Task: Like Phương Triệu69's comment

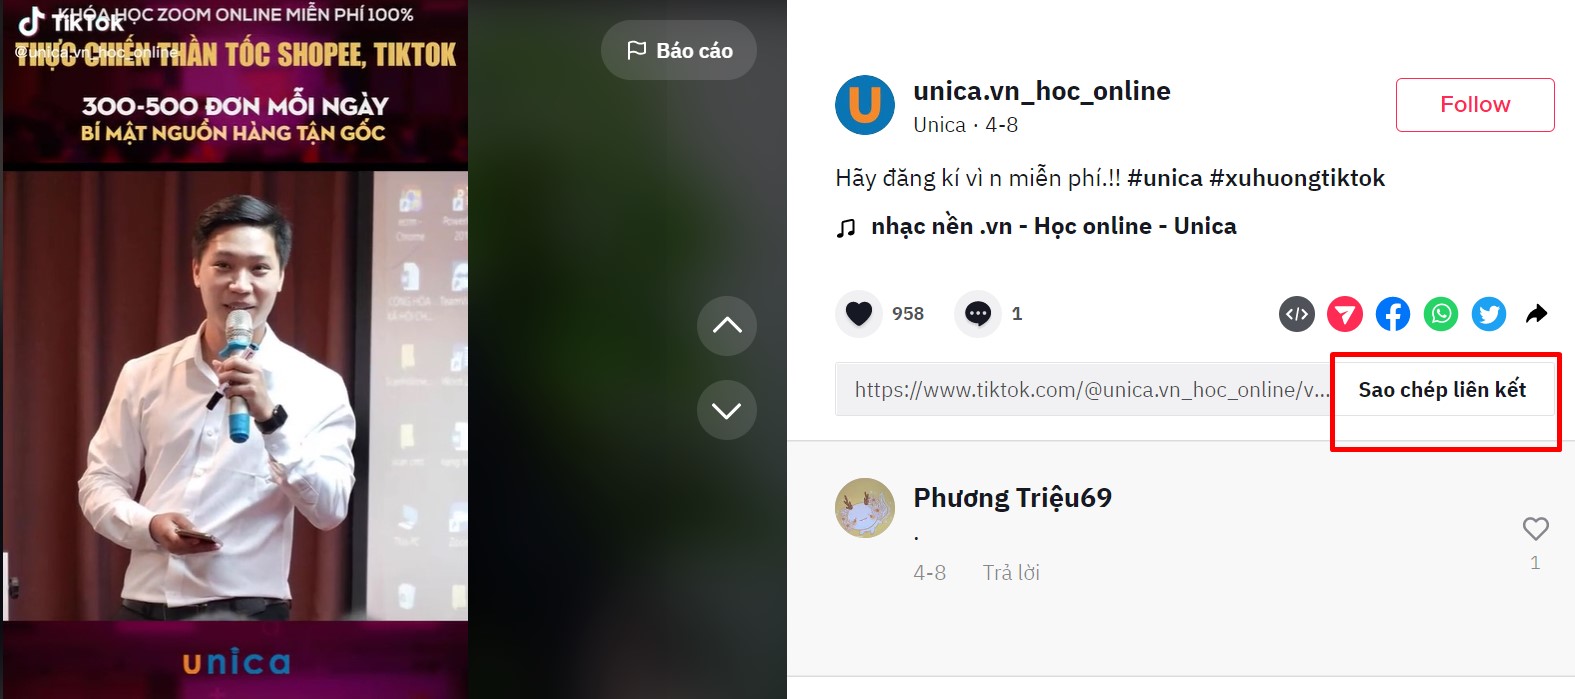Action: pos(1535,528)
